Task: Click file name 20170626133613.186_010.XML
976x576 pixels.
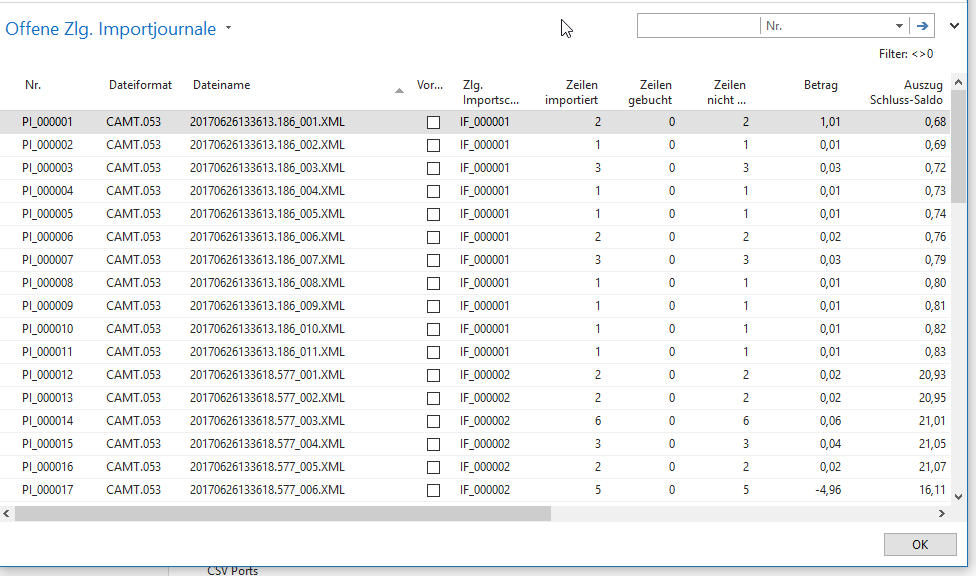Action: pos(267,329)
